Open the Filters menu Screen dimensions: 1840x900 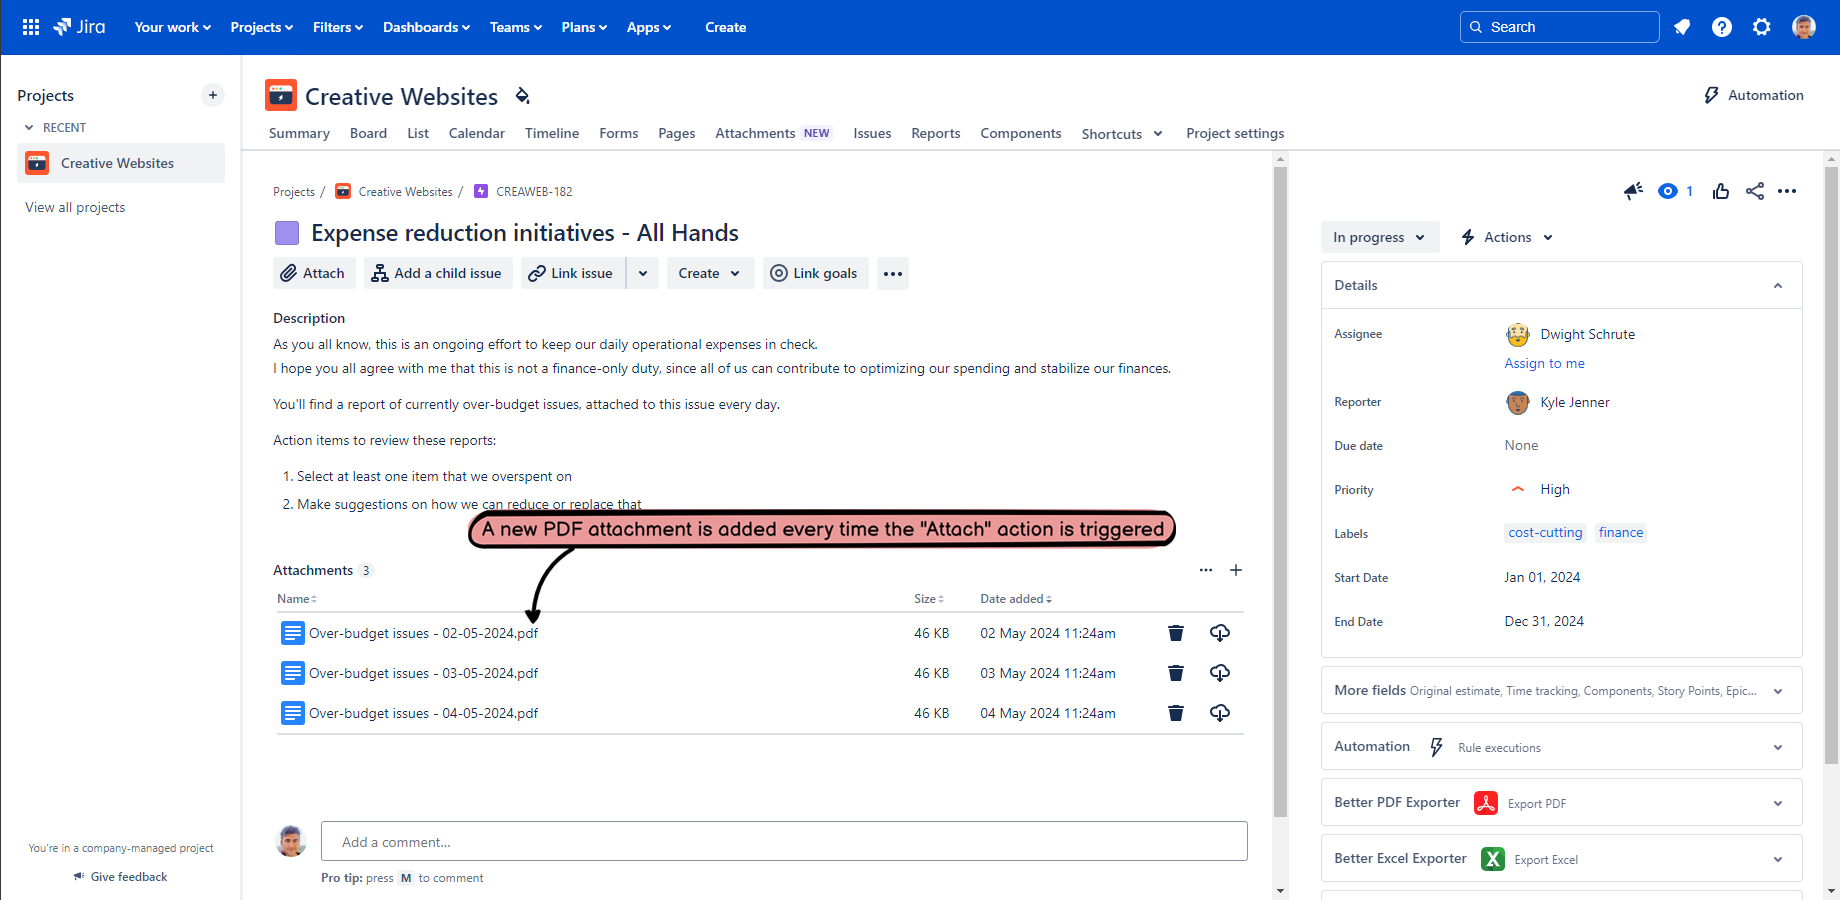[337, 27]
